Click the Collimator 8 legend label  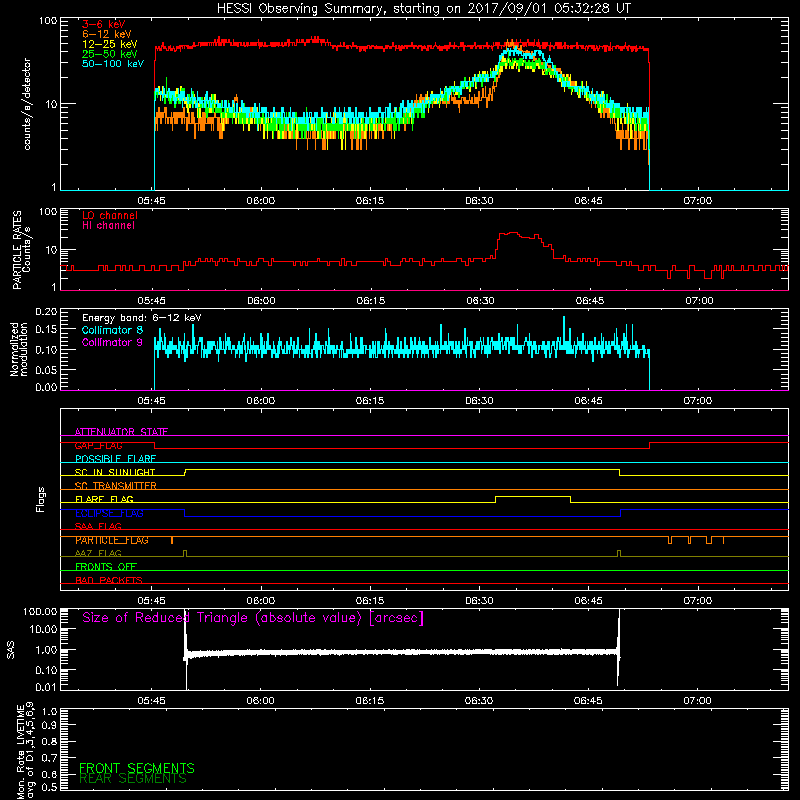tap(112, 330)
